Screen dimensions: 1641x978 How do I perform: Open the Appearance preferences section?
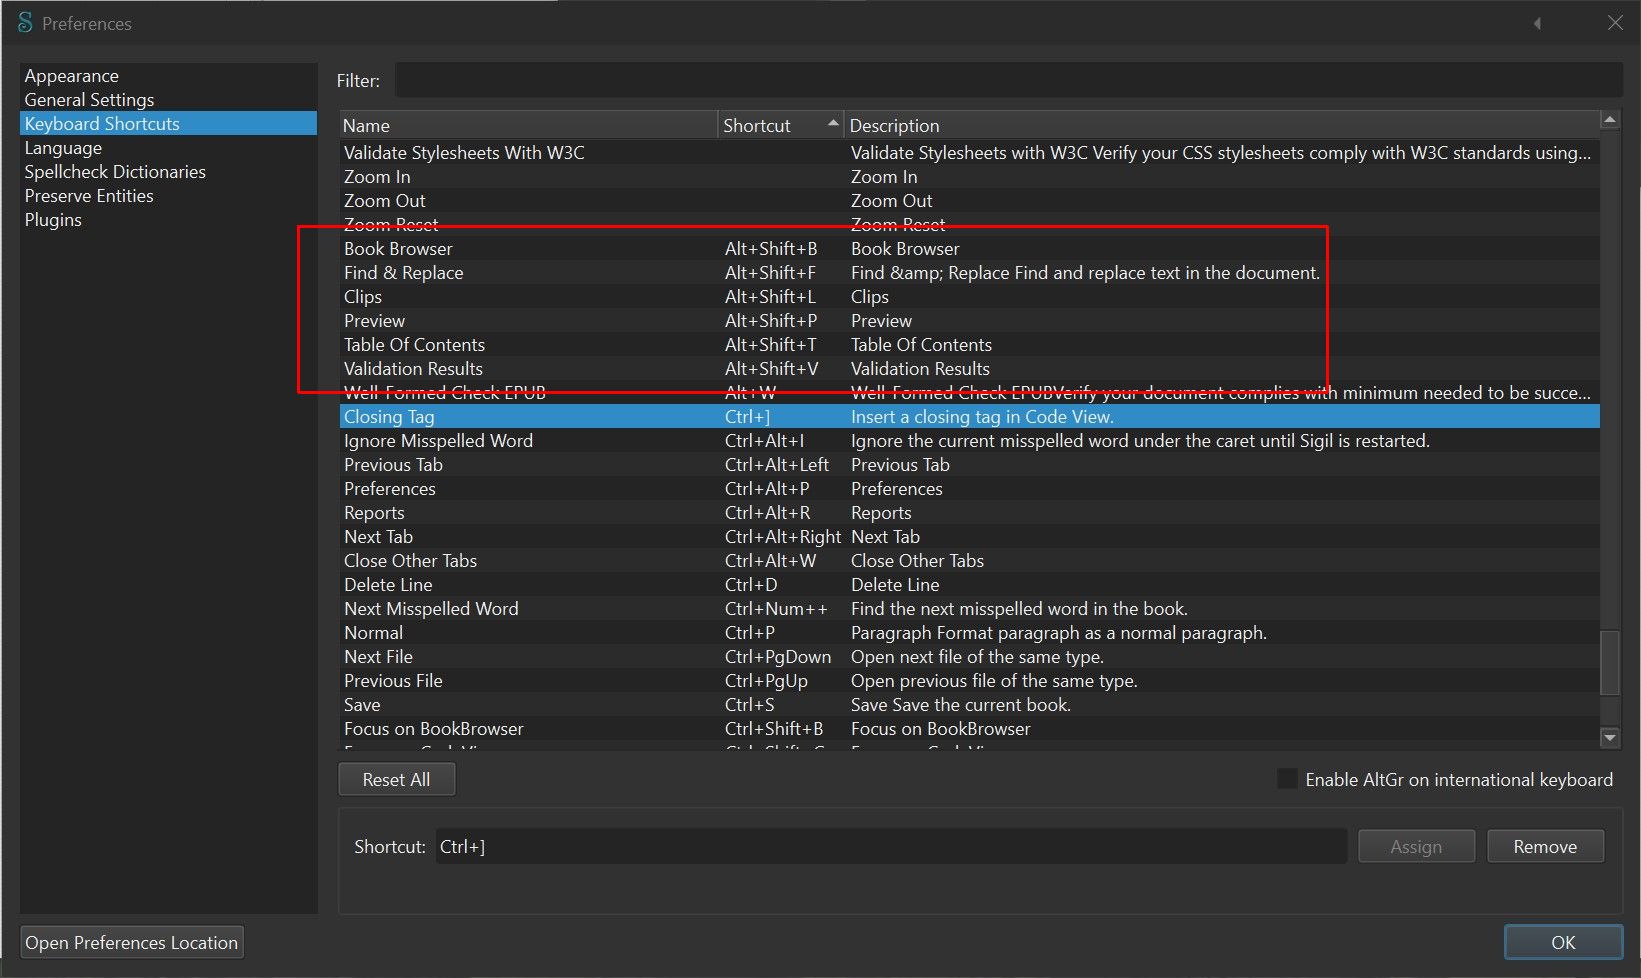tap(71, 76)
